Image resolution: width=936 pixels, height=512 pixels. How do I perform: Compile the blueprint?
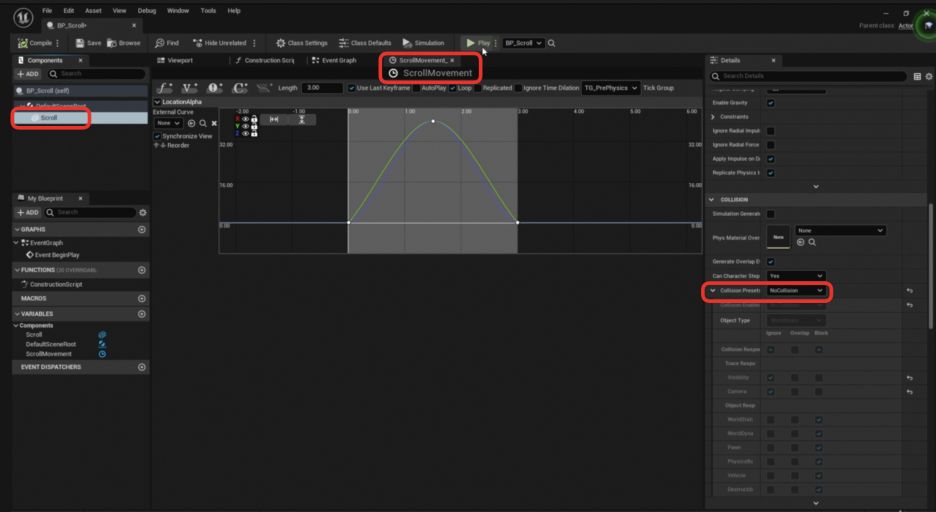click(35, 43)
